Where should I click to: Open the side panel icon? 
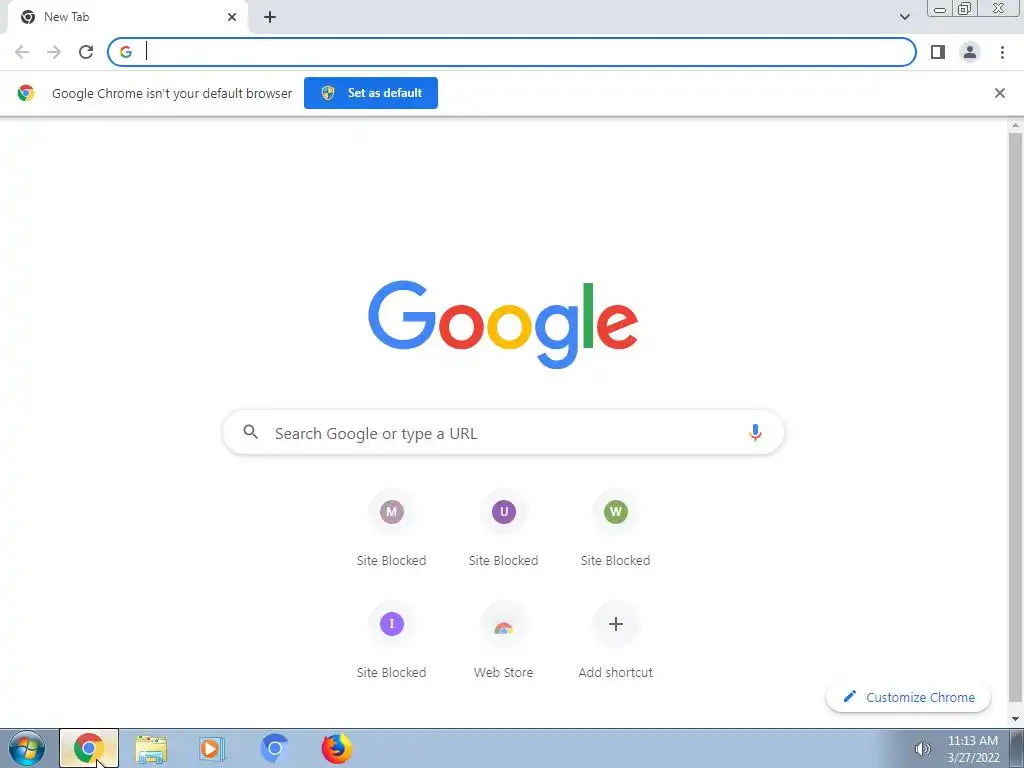coord(938,52)
